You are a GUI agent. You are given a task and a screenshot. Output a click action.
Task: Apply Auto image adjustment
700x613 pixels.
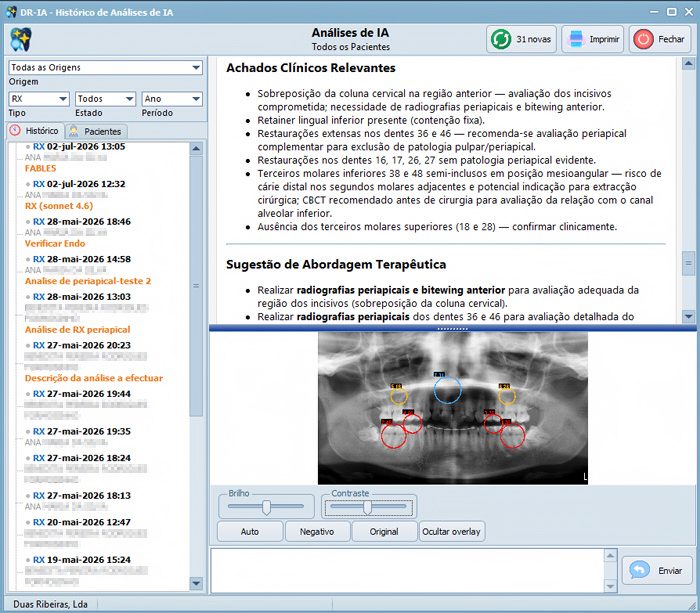coord(250,531)
